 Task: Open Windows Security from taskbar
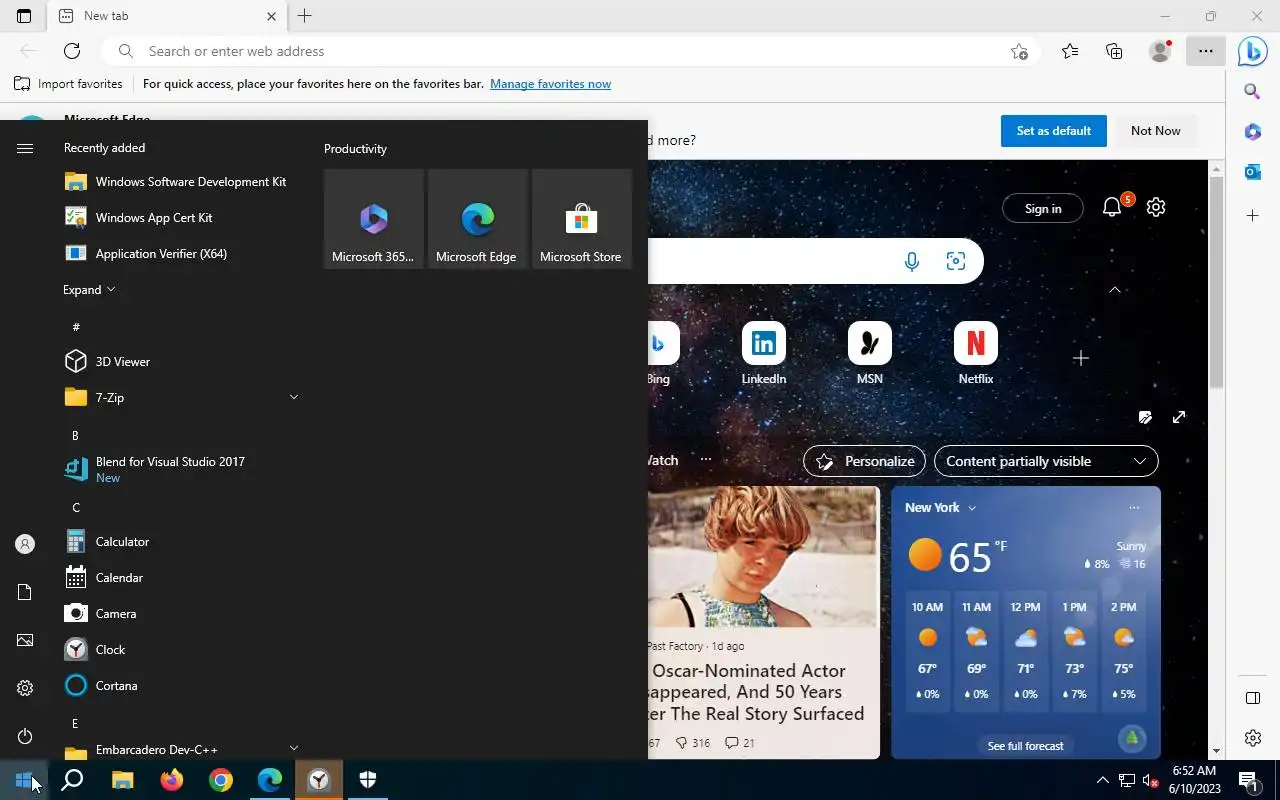click(x=367, y=780)
